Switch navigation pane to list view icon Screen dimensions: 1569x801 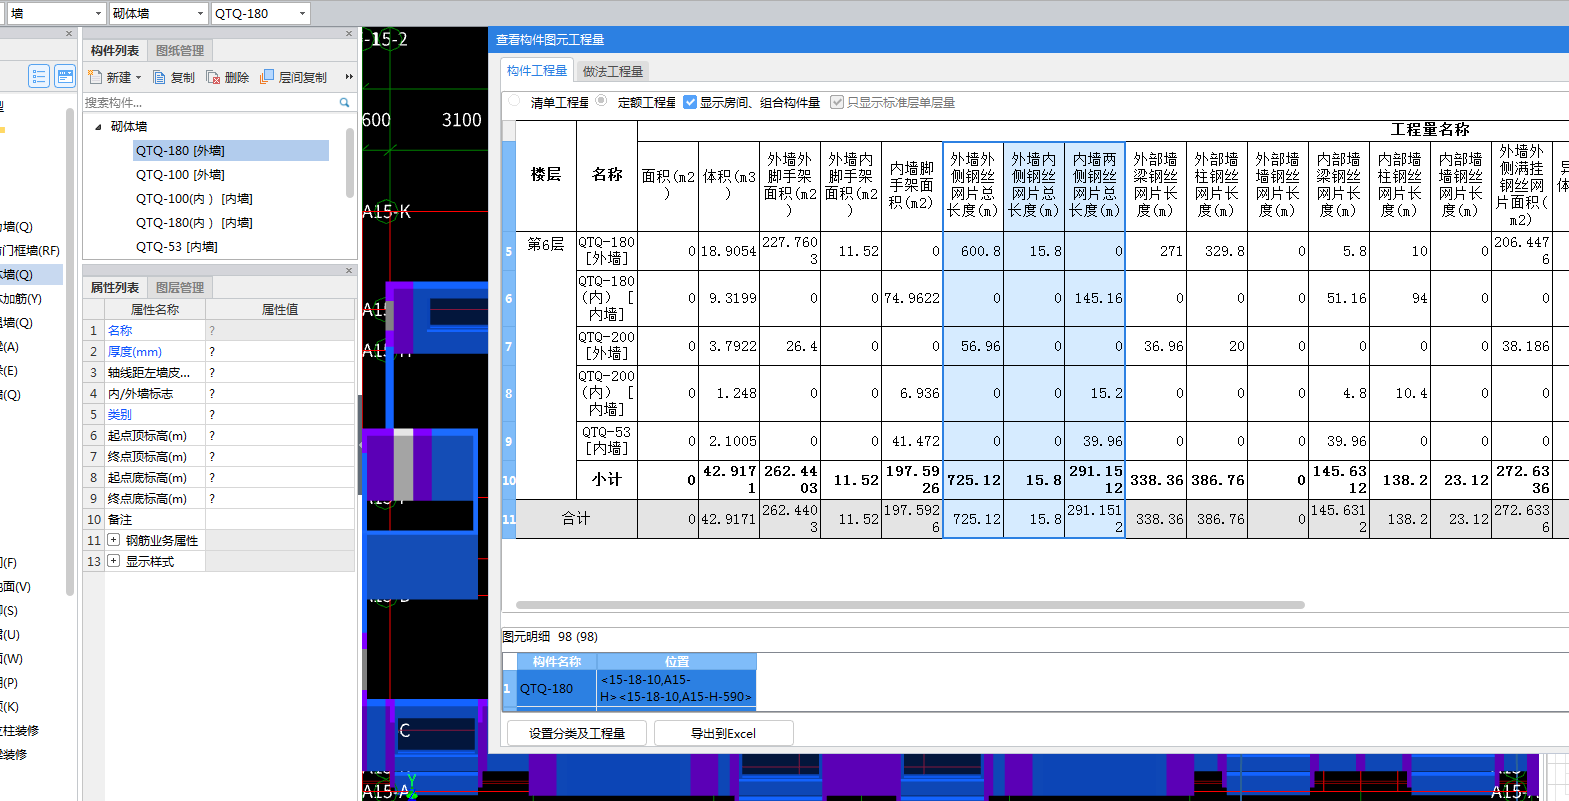tap(39, 76)
